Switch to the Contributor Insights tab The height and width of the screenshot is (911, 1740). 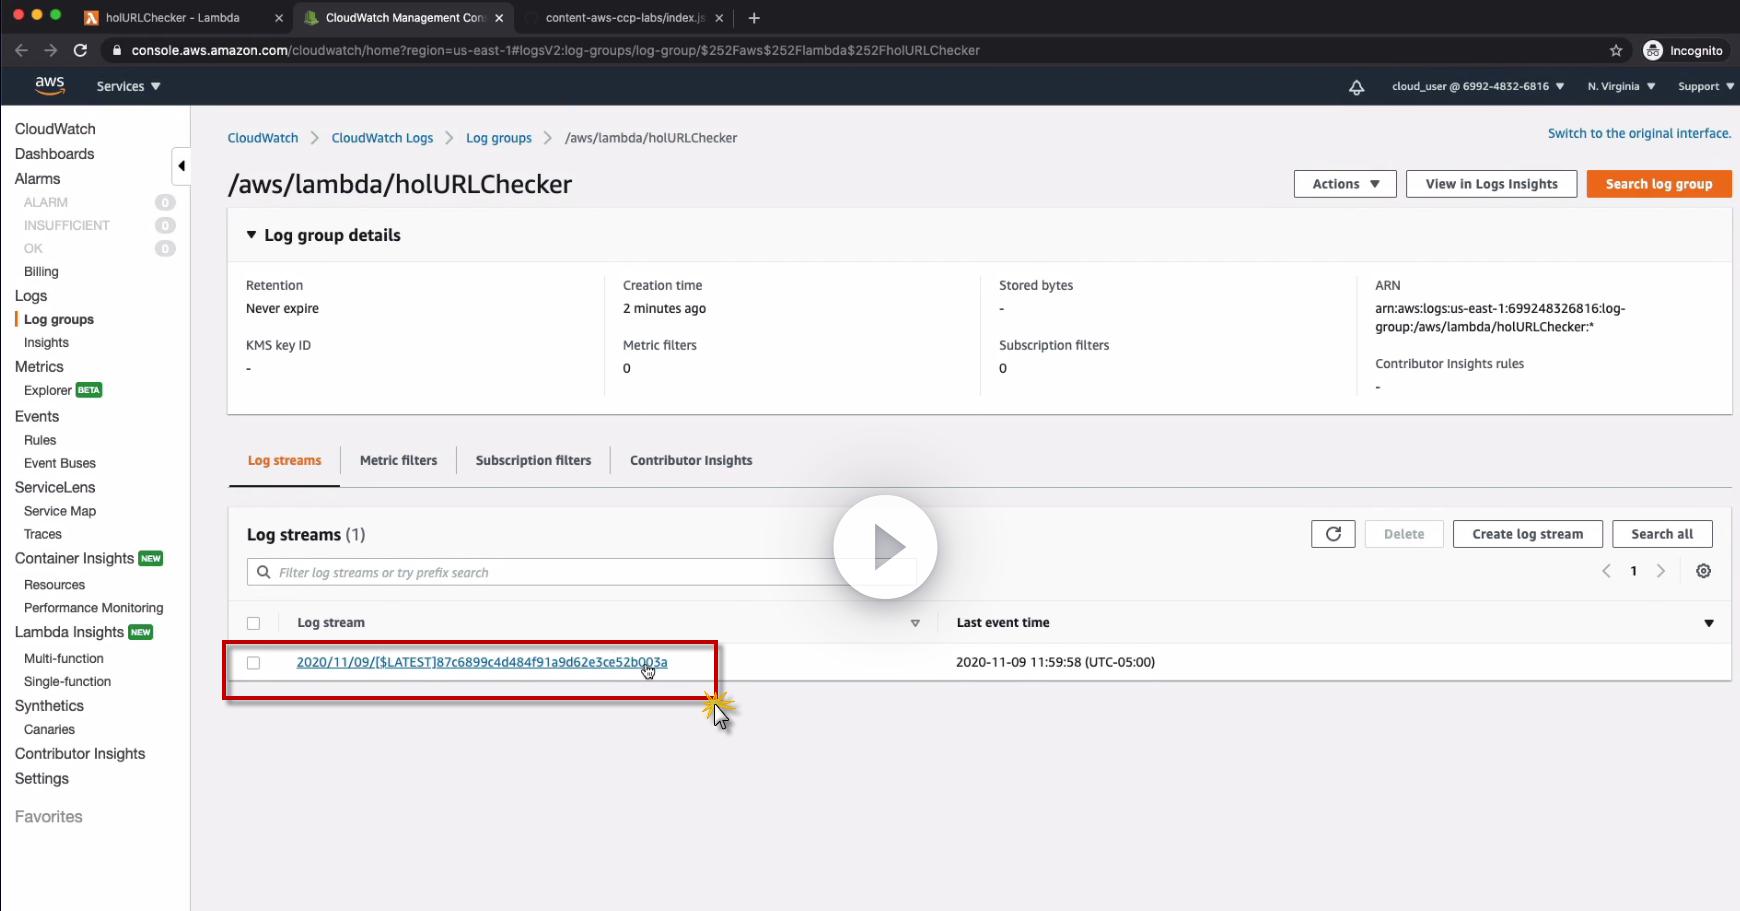pos(691,461)
